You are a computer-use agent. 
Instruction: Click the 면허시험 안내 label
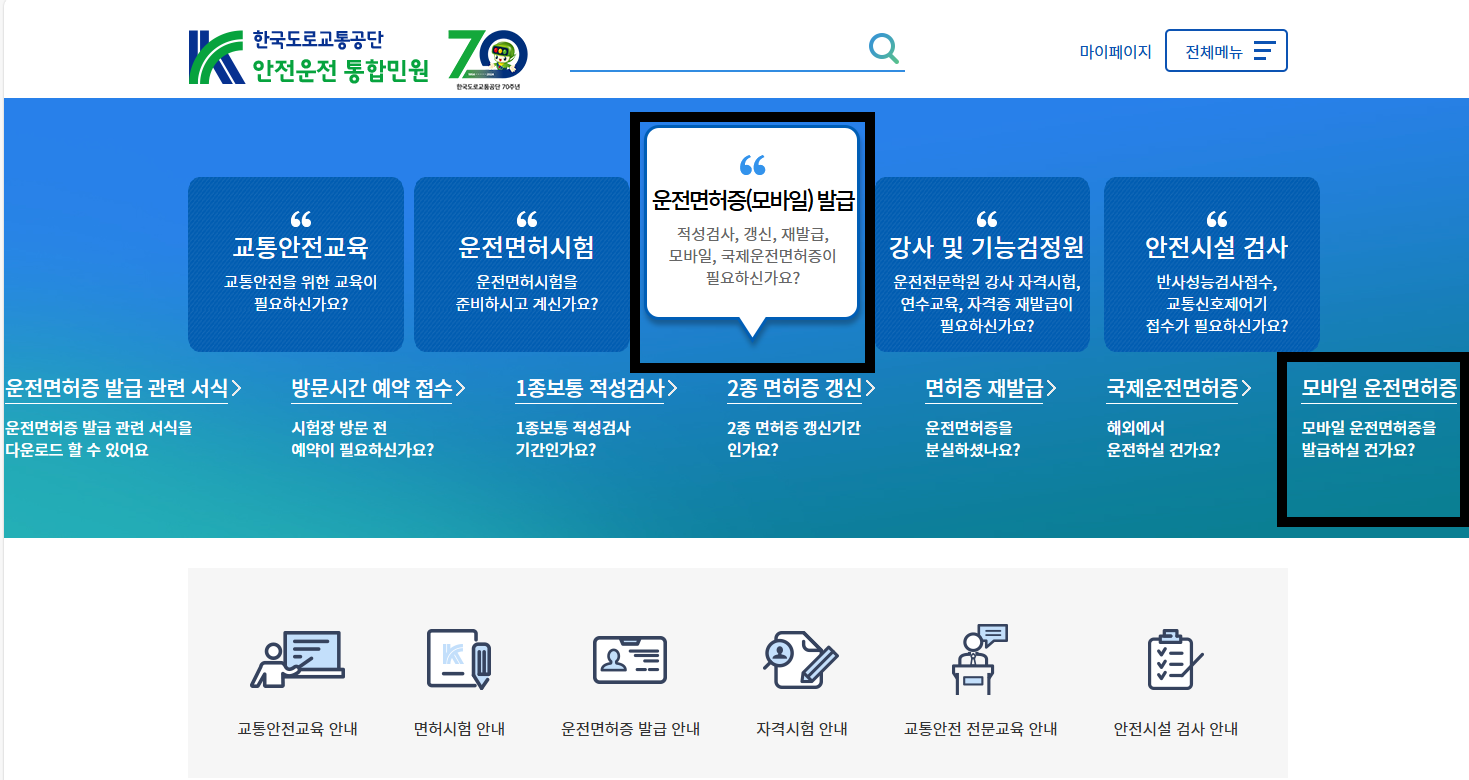459,729
